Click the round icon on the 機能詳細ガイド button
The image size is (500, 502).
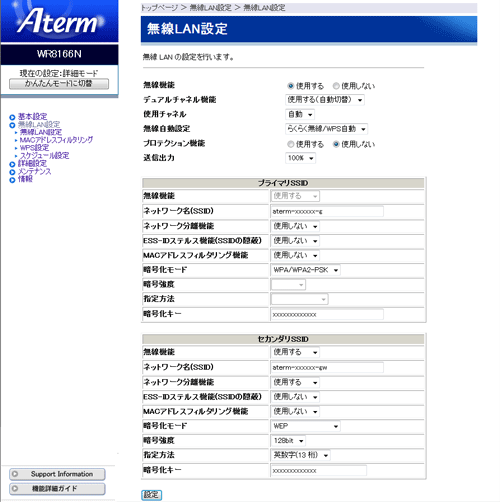click(15, 489)
